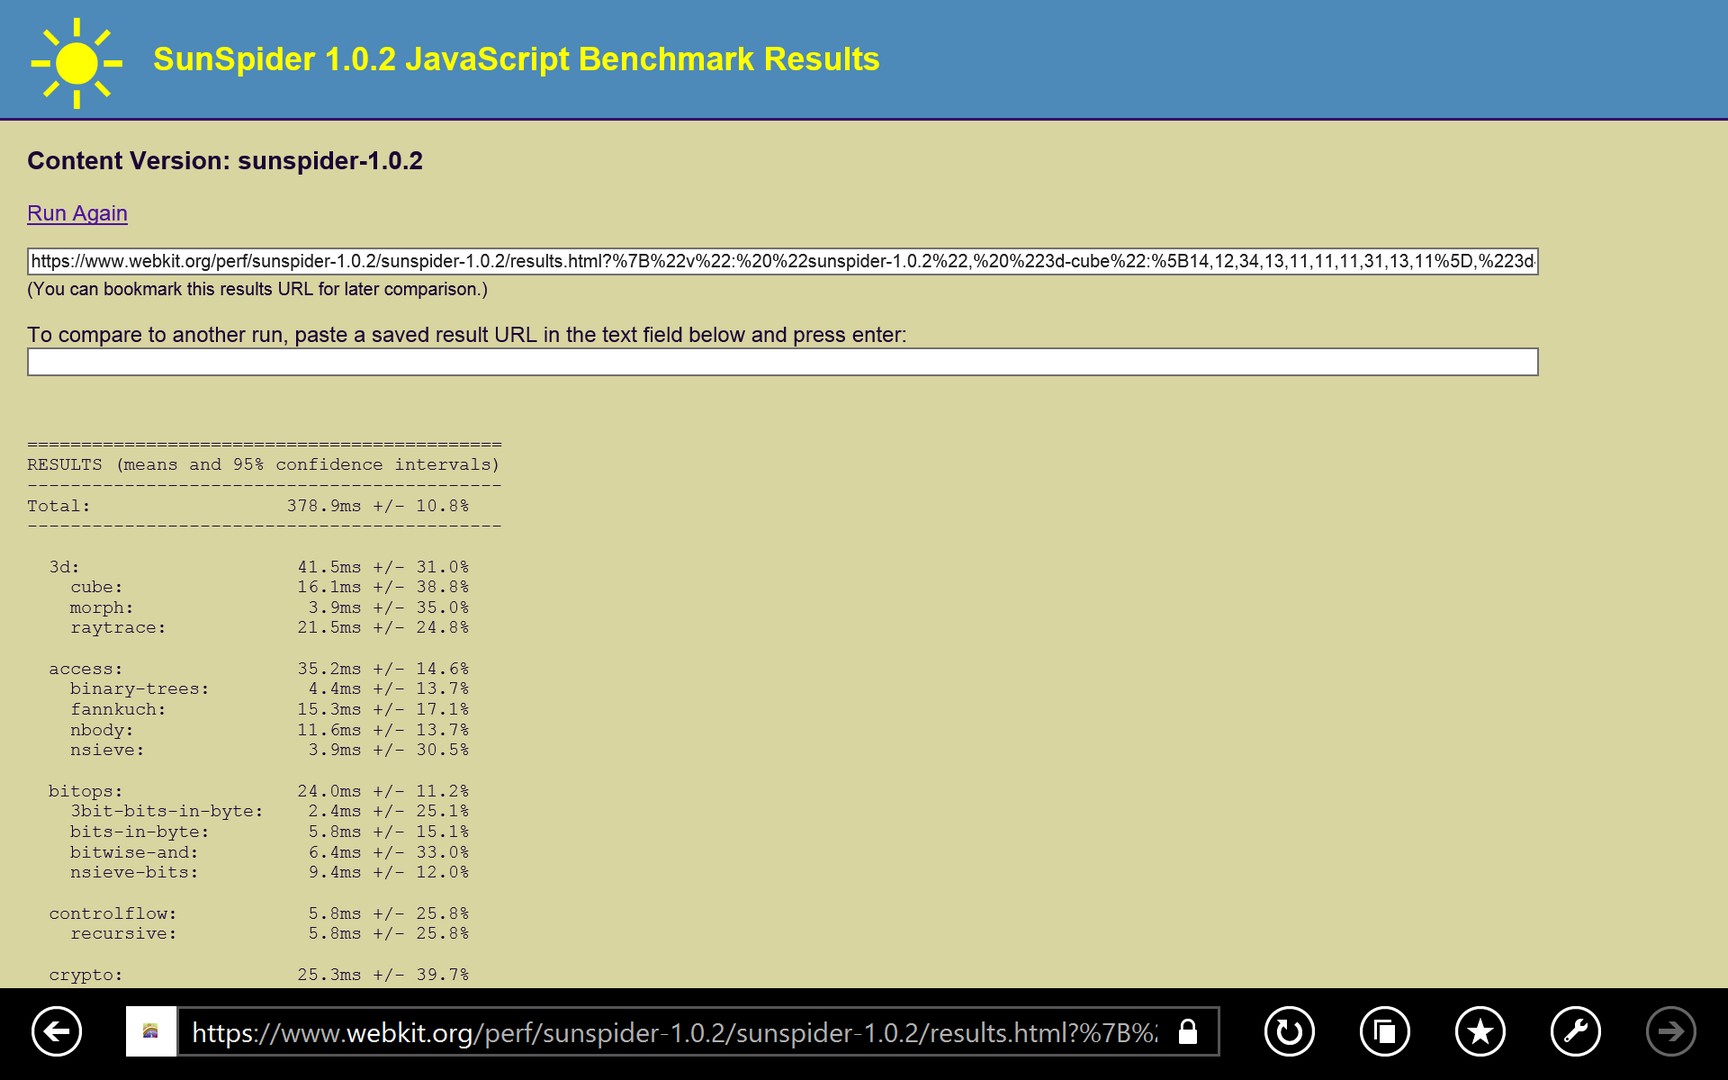Click the compare to another run instruction
Screen dimensions: 1728x1080
pyautogui.click(x=467, y=335)
